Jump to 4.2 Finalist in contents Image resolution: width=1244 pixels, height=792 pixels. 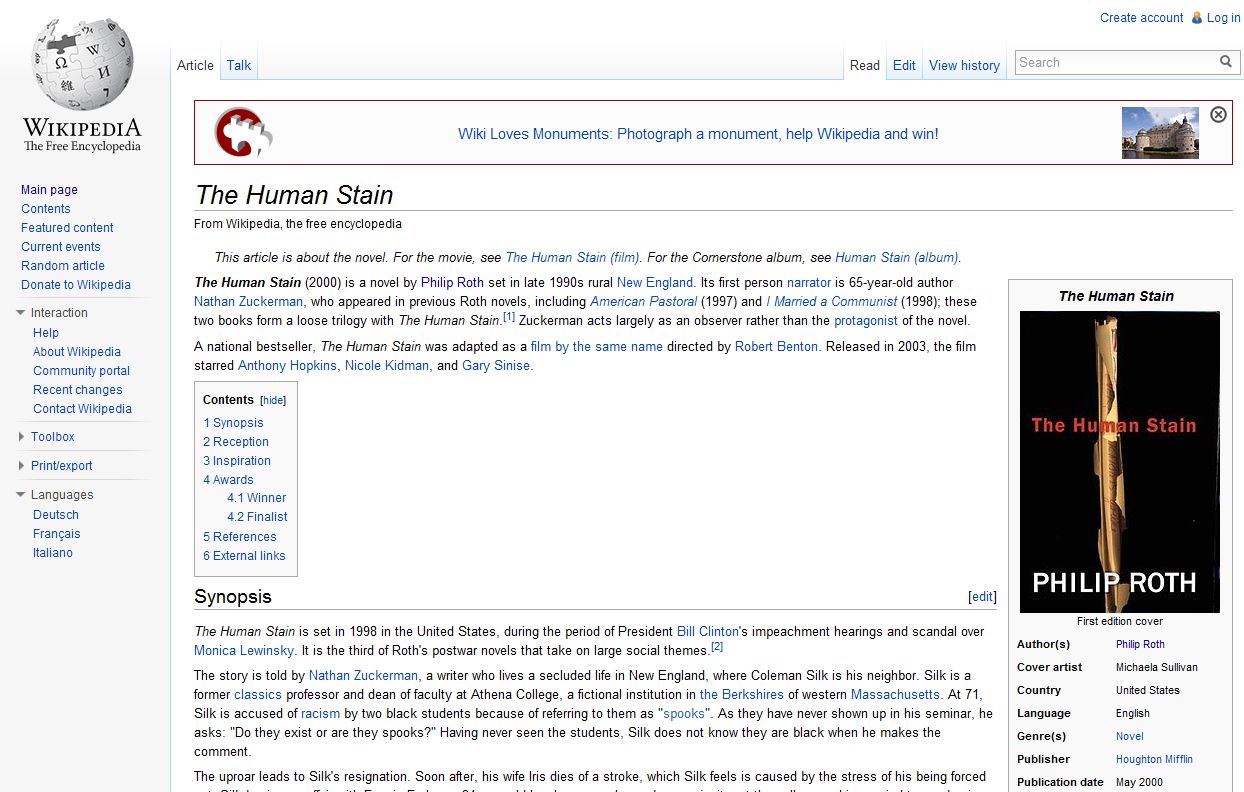257,517
